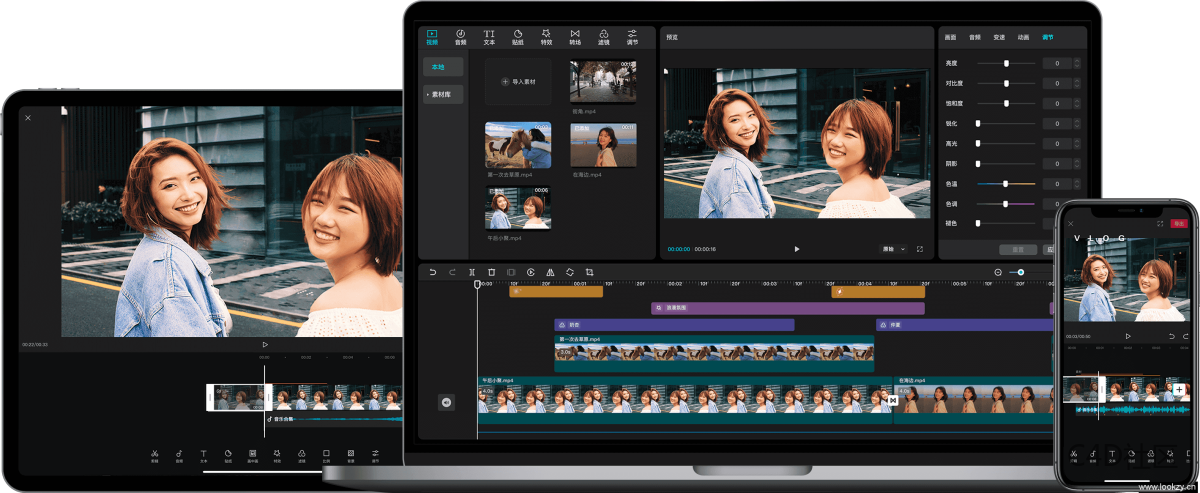This screenshot has width=1200, height=493.
Task: Open the 原始 aspect ratio dropdown
Action: [893, 249]
